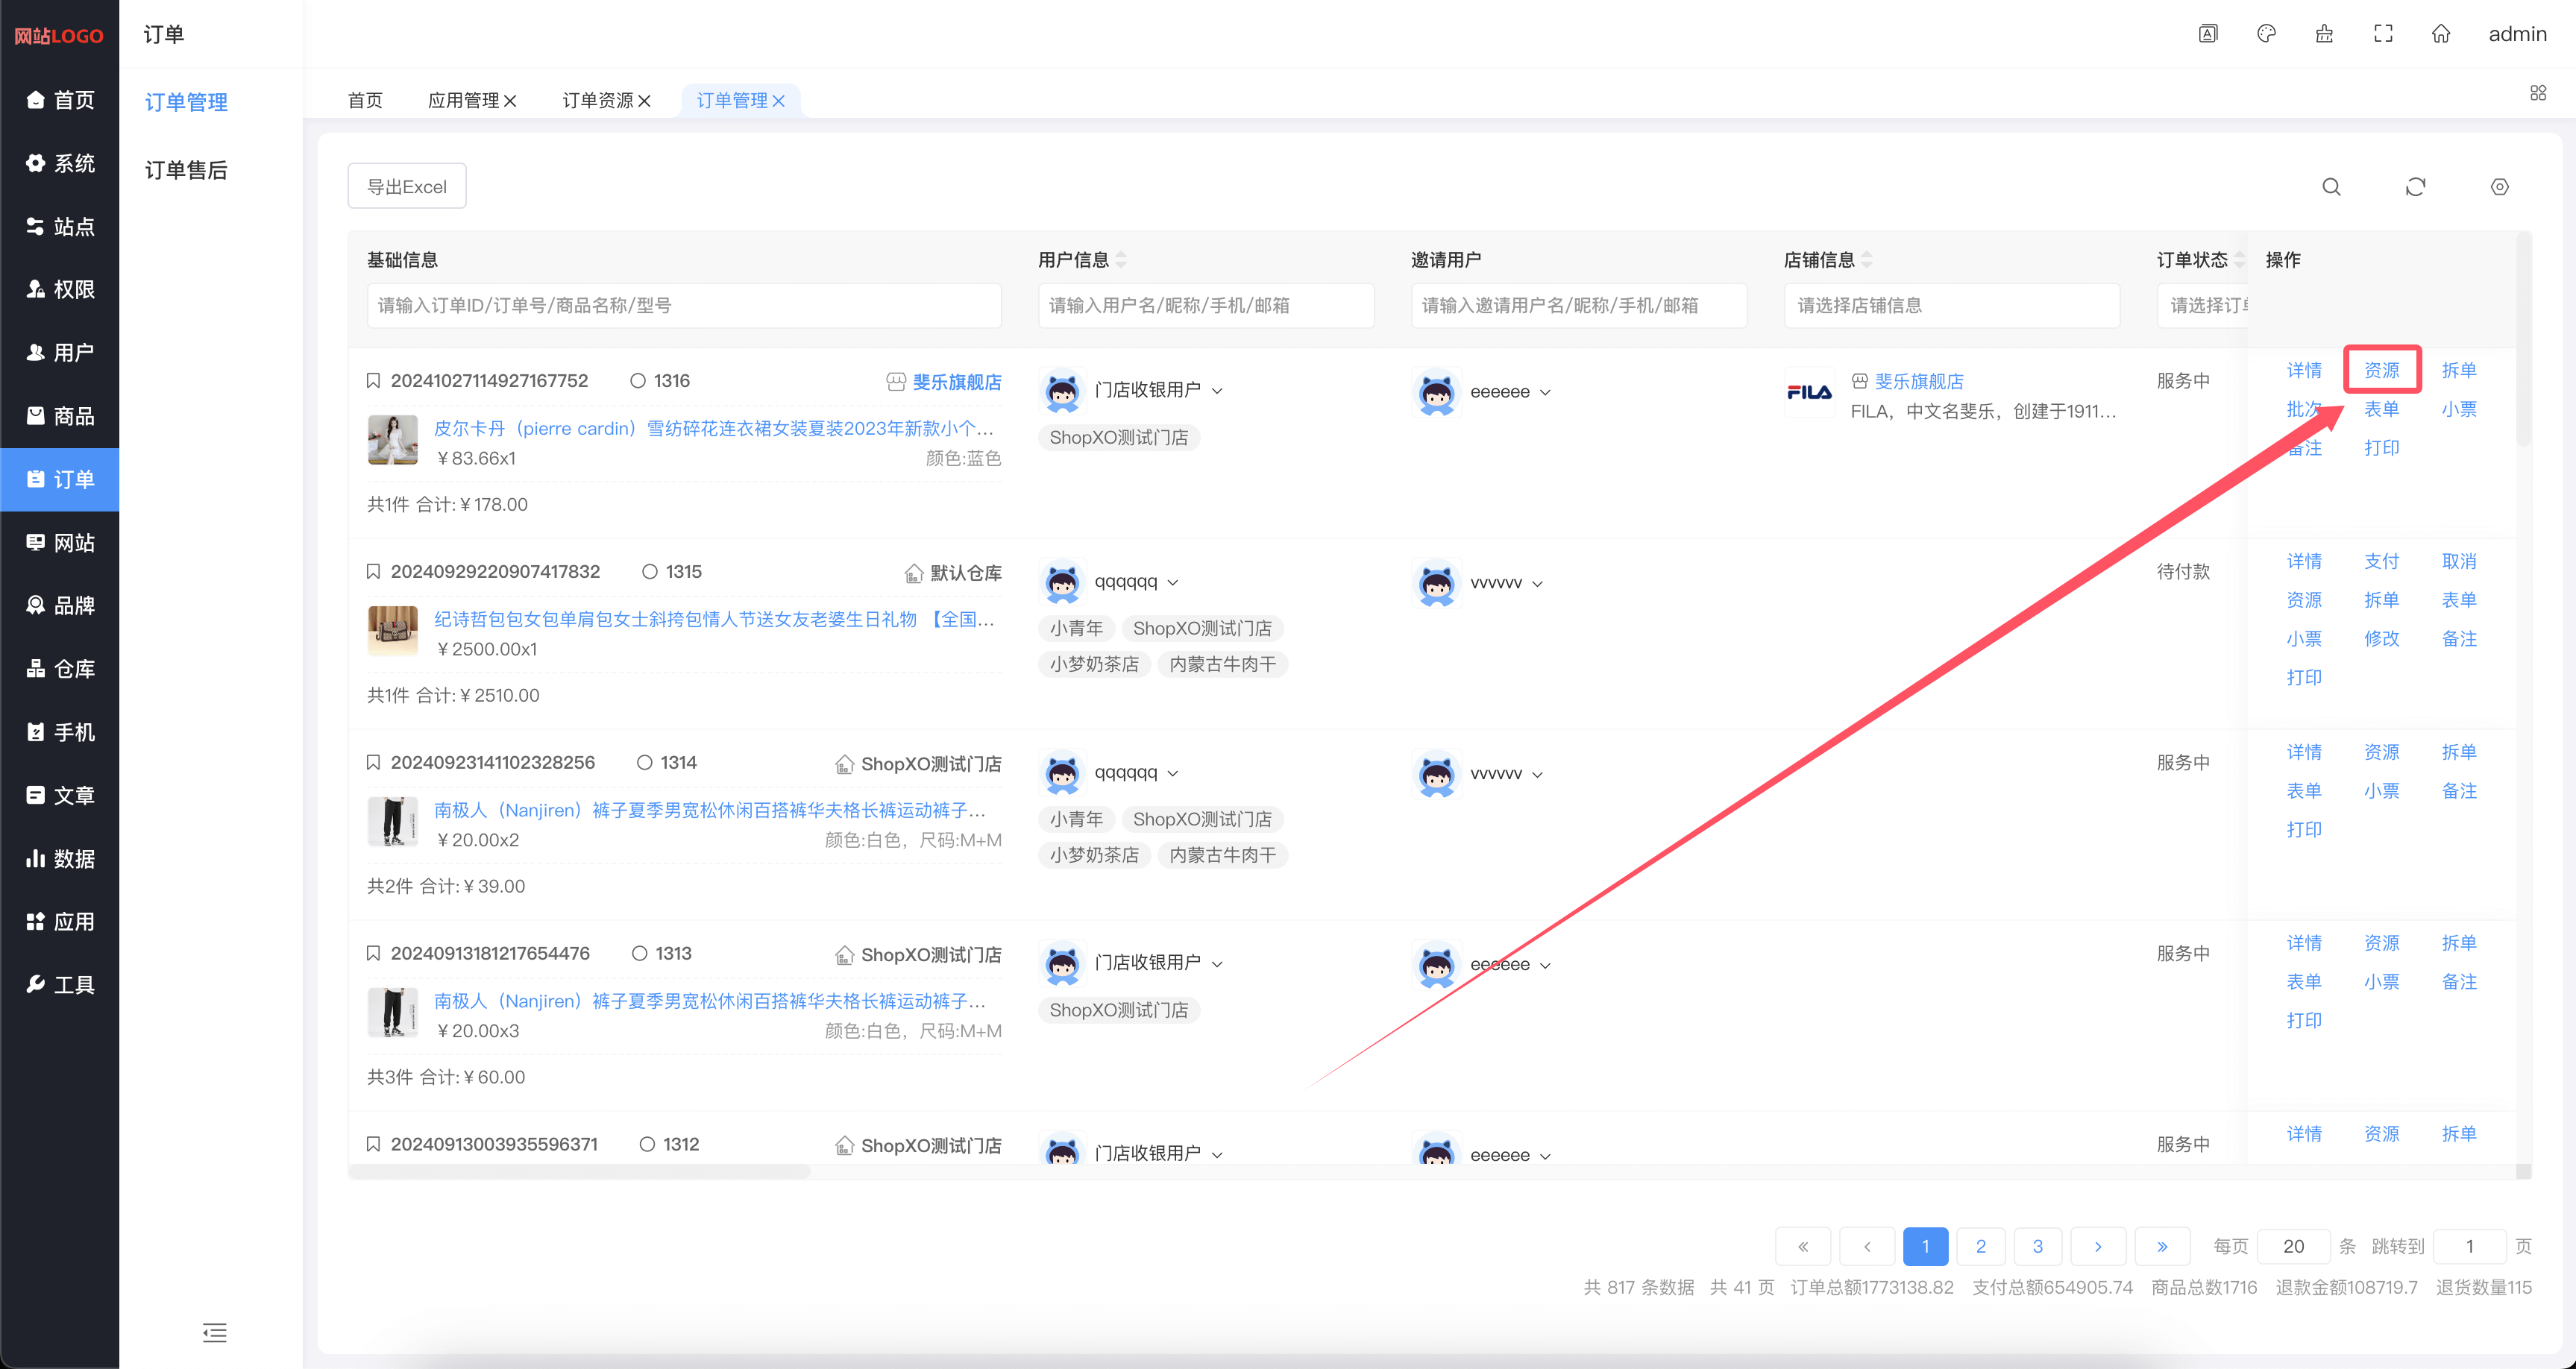Collapse the sidebar using the bottom toggle
The image size is (2576, 1369).
point(214,1333)
